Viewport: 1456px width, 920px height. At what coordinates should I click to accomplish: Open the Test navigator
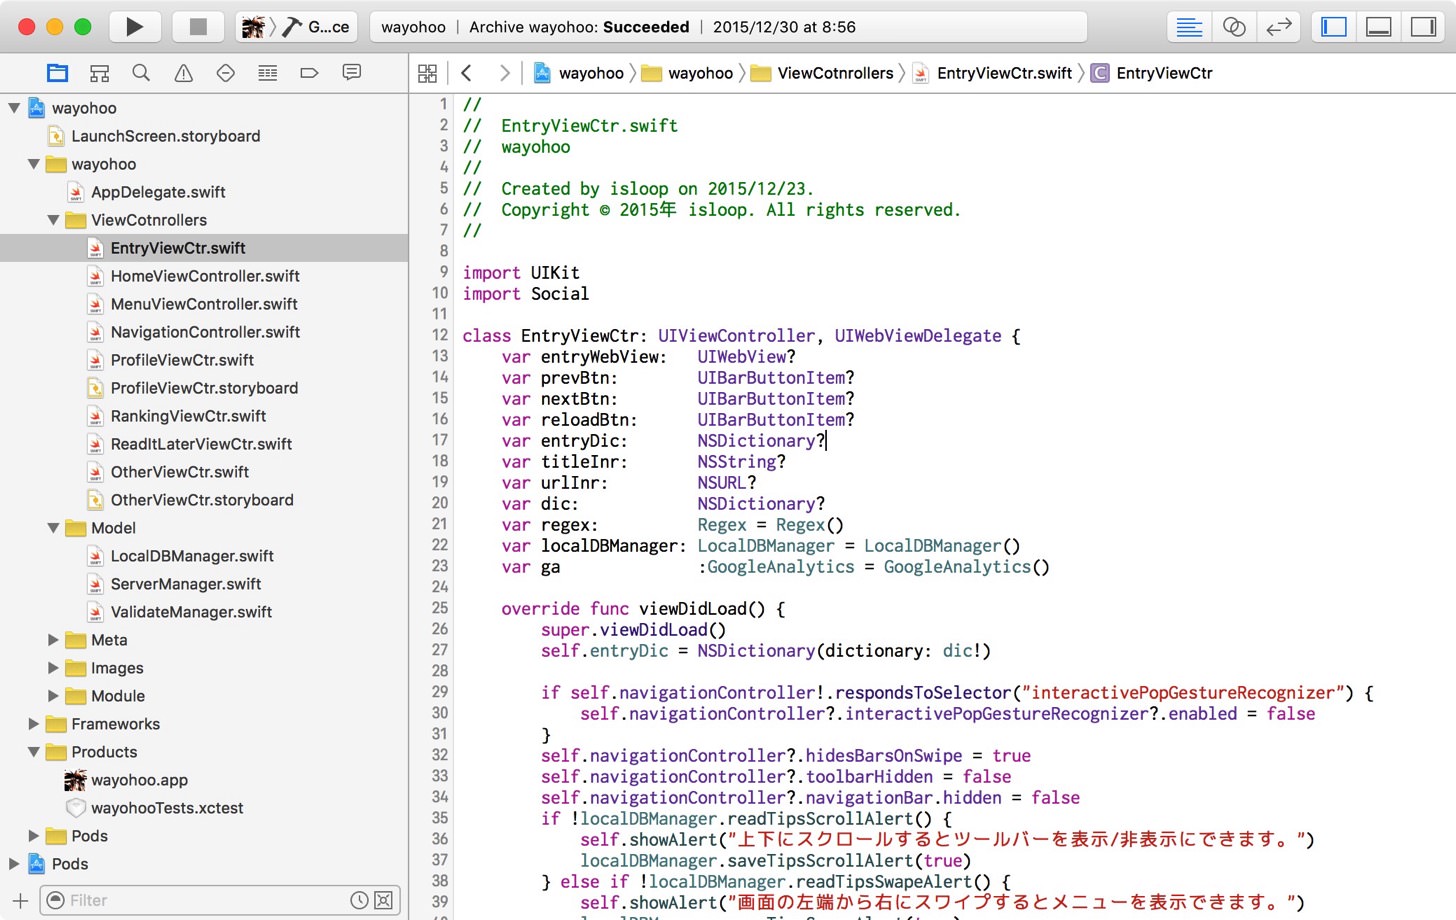226,73
